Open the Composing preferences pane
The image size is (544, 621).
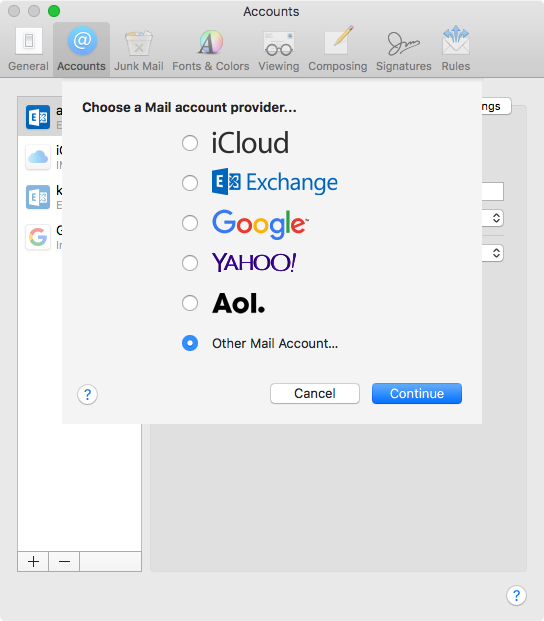coord(338,49)
